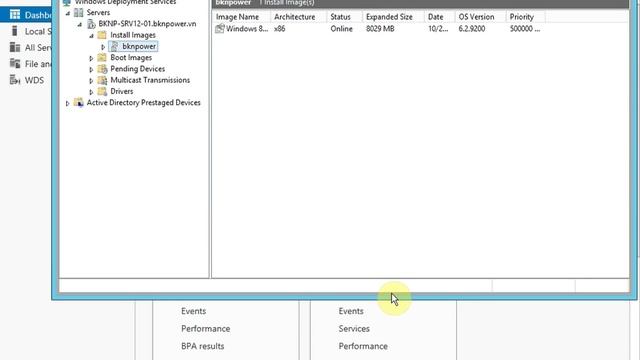The image size is (640, 360).
Task: Click the Windows 8 install image icon
Action: pos(220,29)
